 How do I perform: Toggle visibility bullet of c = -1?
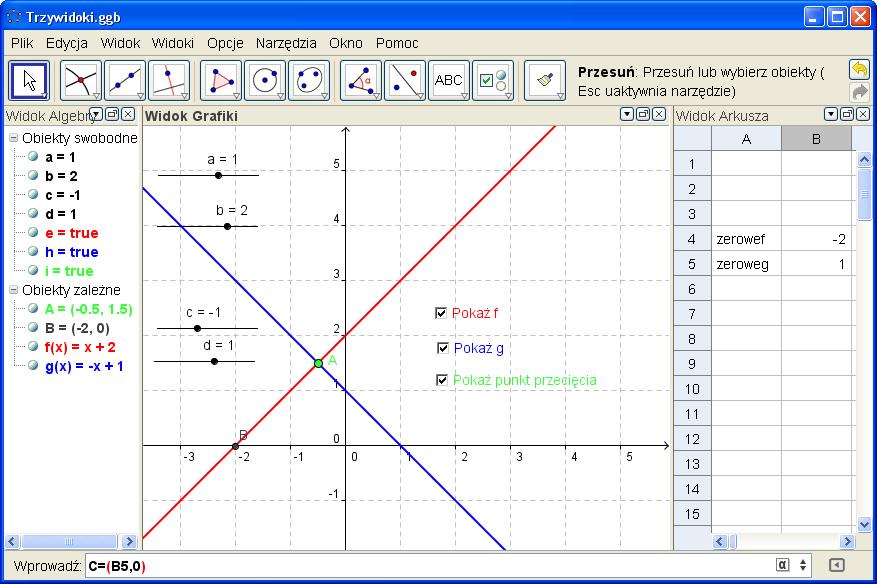33,195
